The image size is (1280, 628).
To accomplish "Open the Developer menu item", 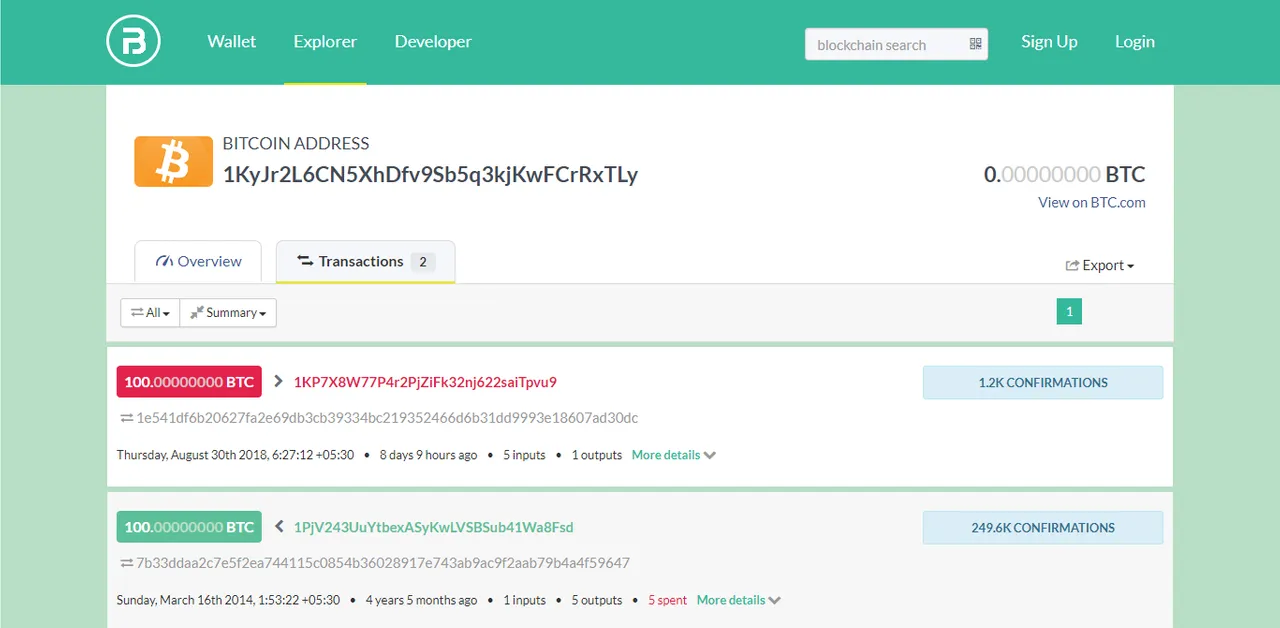I will click(x=433, y=42).
